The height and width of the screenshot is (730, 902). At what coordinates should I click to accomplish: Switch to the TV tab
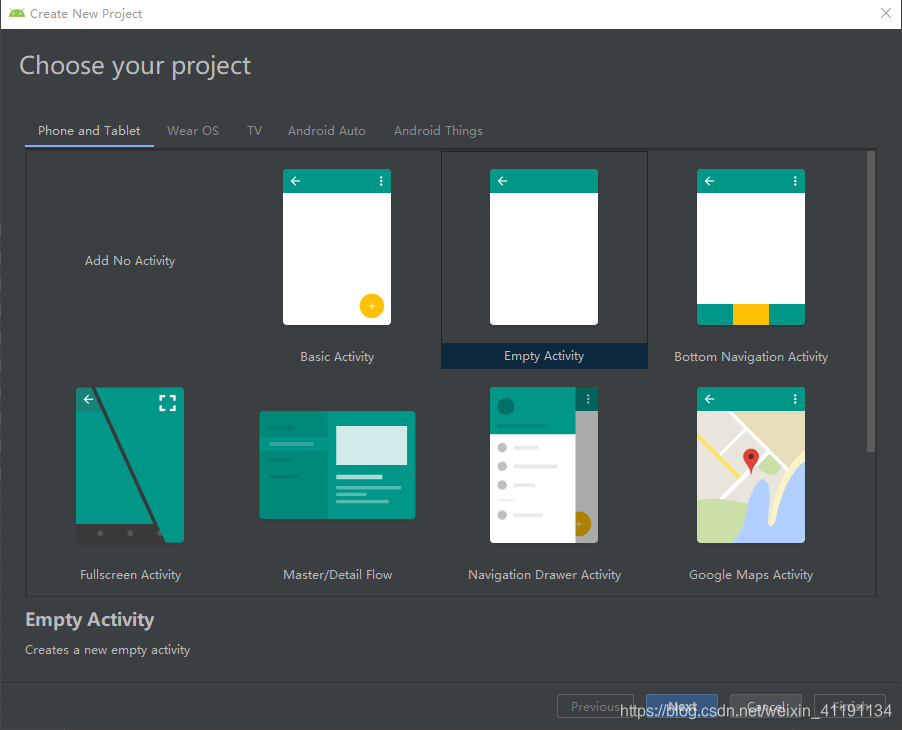click(254, 131)
